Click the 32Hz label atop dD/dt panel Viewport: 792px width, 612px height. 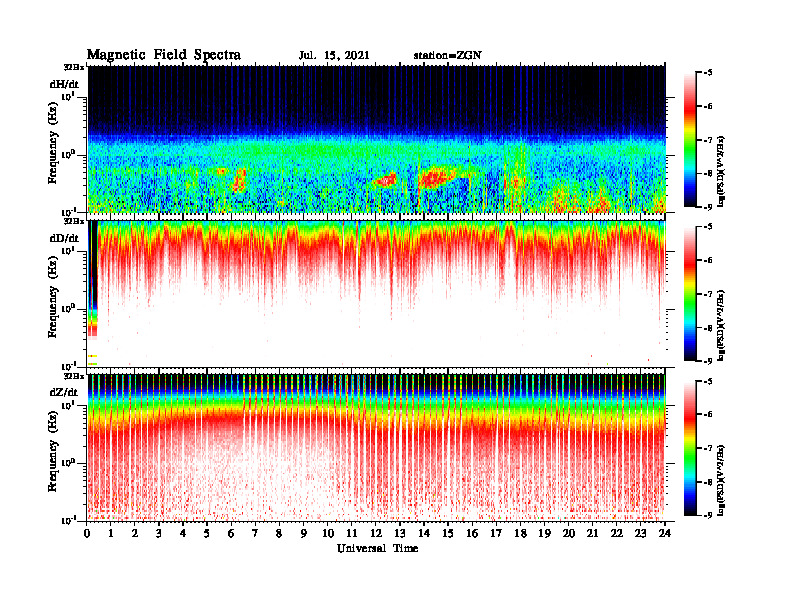click(x=74, y=221)
